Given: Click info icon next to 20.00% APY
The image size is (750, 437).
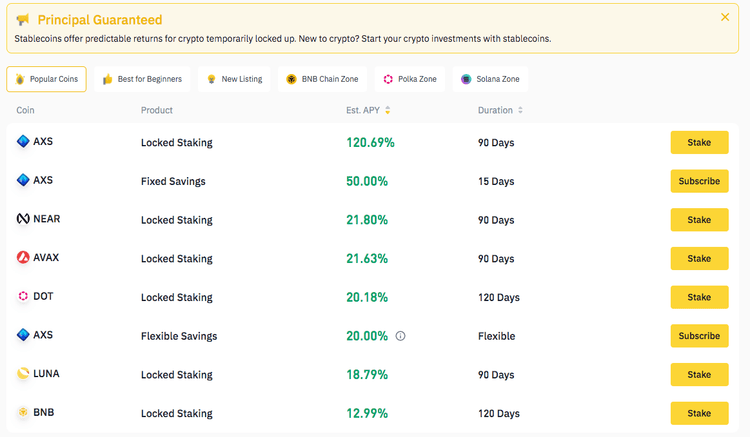Looking at the screenshot, I should (400, 336).
